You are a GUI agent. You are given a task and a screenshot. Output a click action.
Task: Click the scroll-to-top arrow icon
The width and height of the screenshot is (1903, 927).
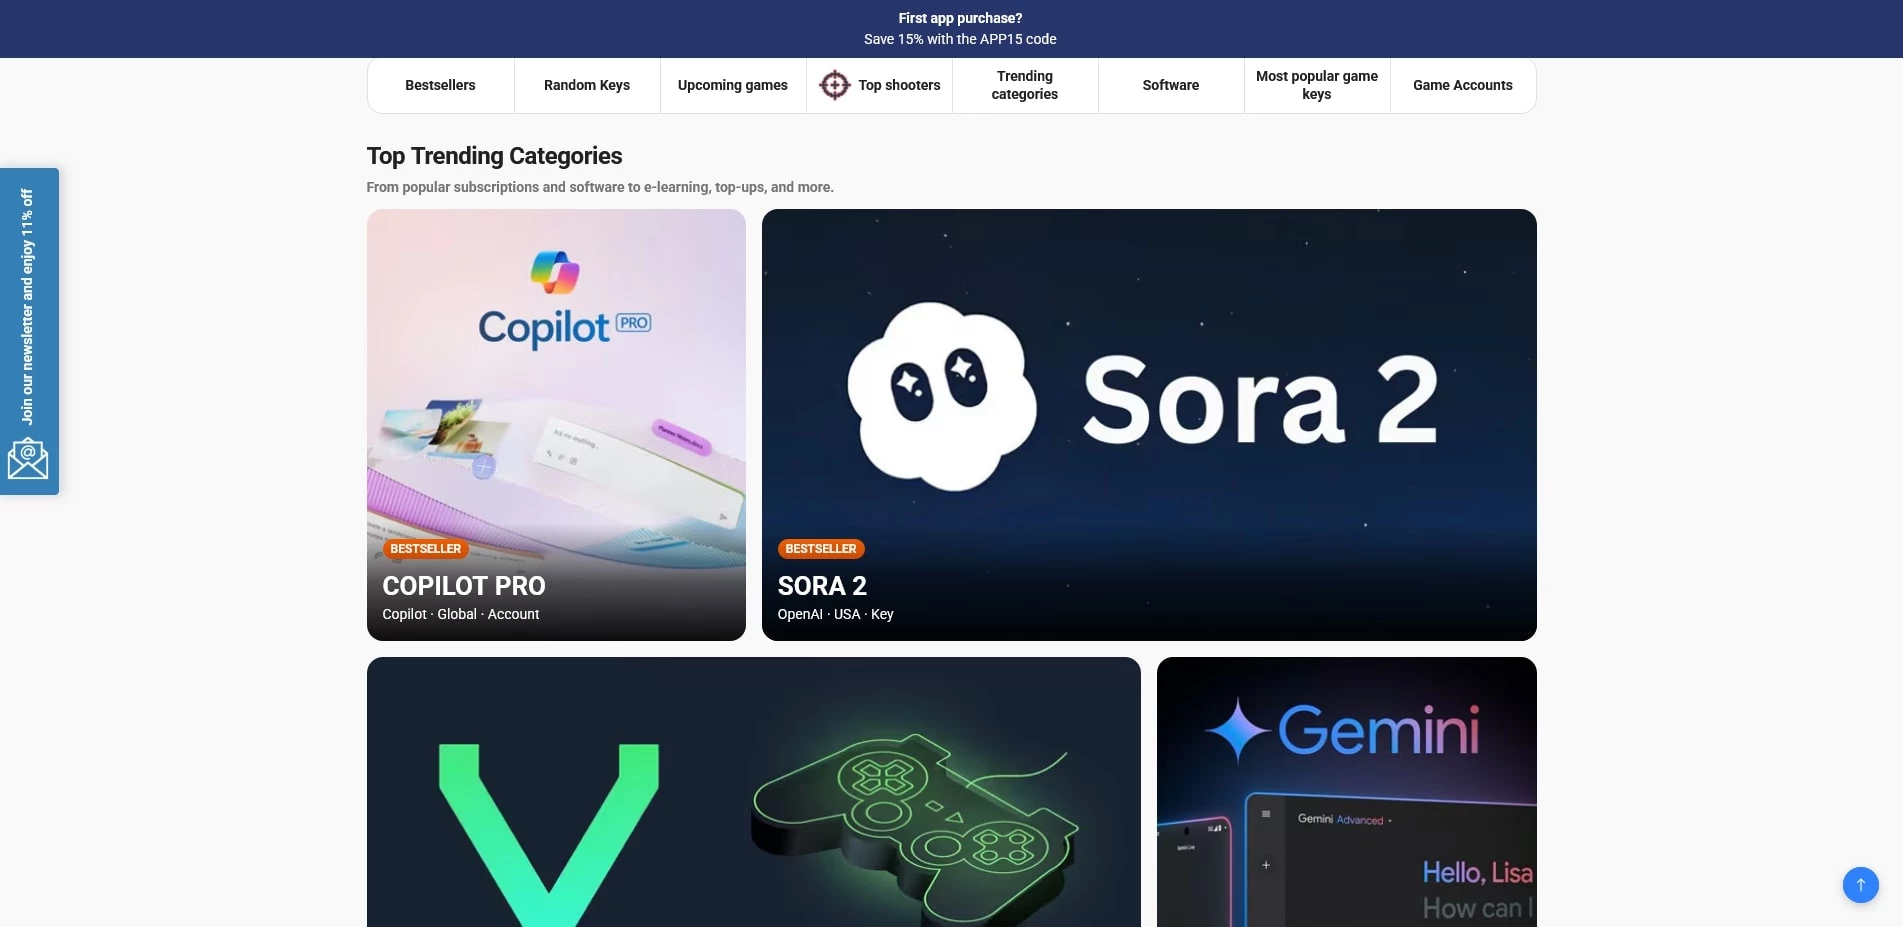[1859, 885]
